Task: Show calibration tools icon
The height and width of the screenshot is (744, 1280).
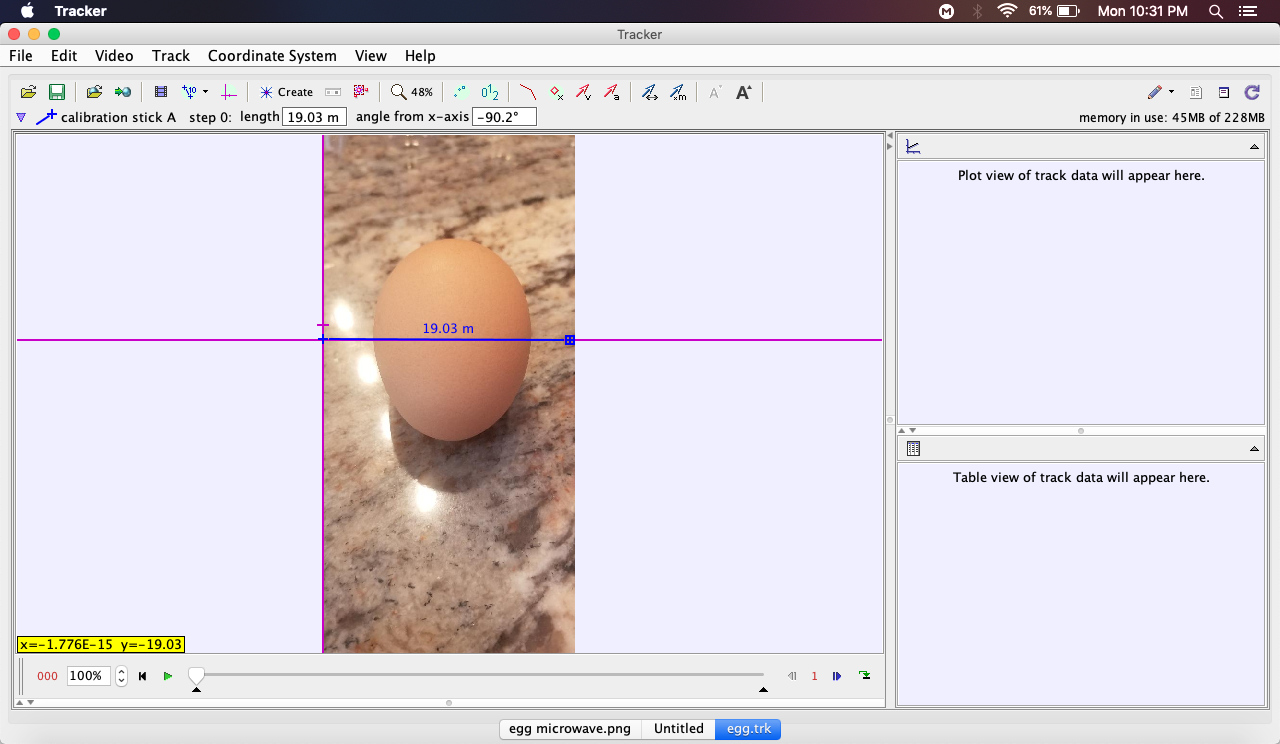Action: click(189, 92)
